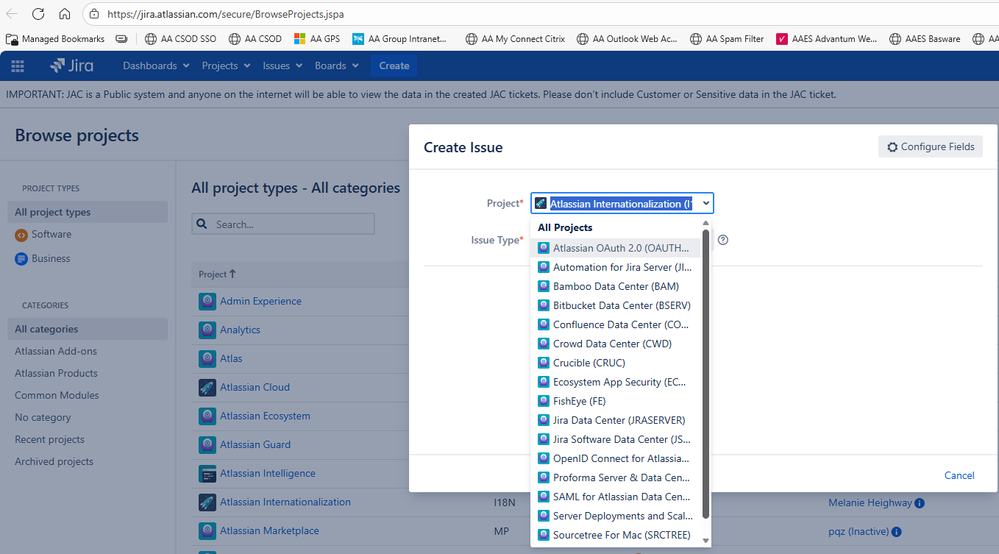Open the AAES Advantum bookmark
999x554 pixels.
click(826, 39)
